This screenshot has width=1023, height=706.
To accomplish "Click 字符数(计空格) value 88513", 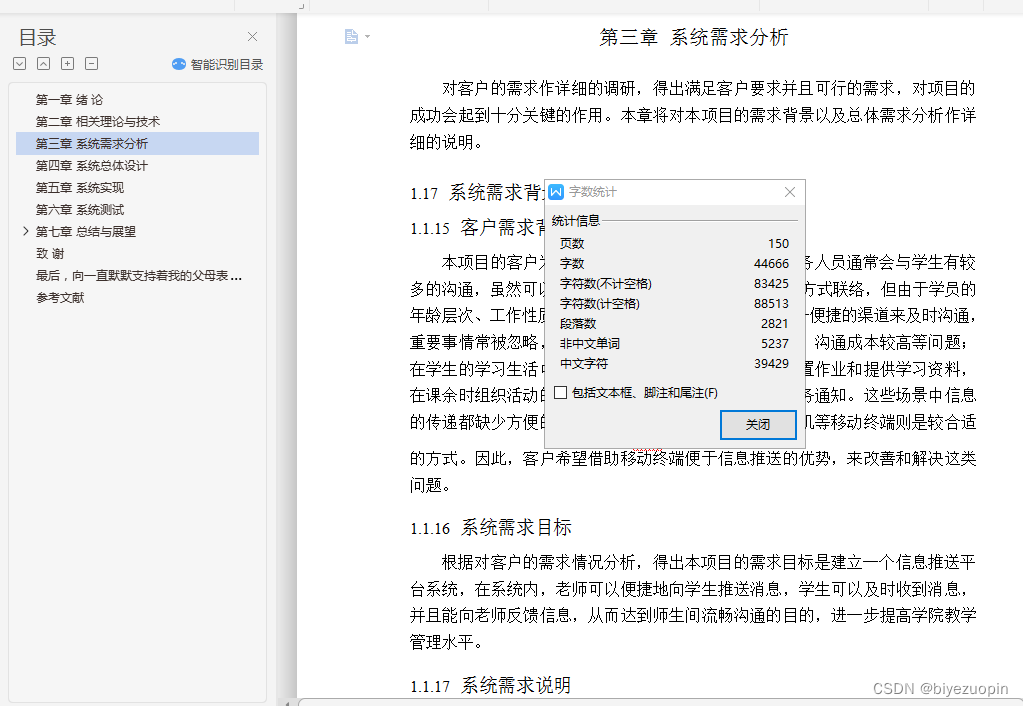I will pyautogui.click(x=771, y=303).
